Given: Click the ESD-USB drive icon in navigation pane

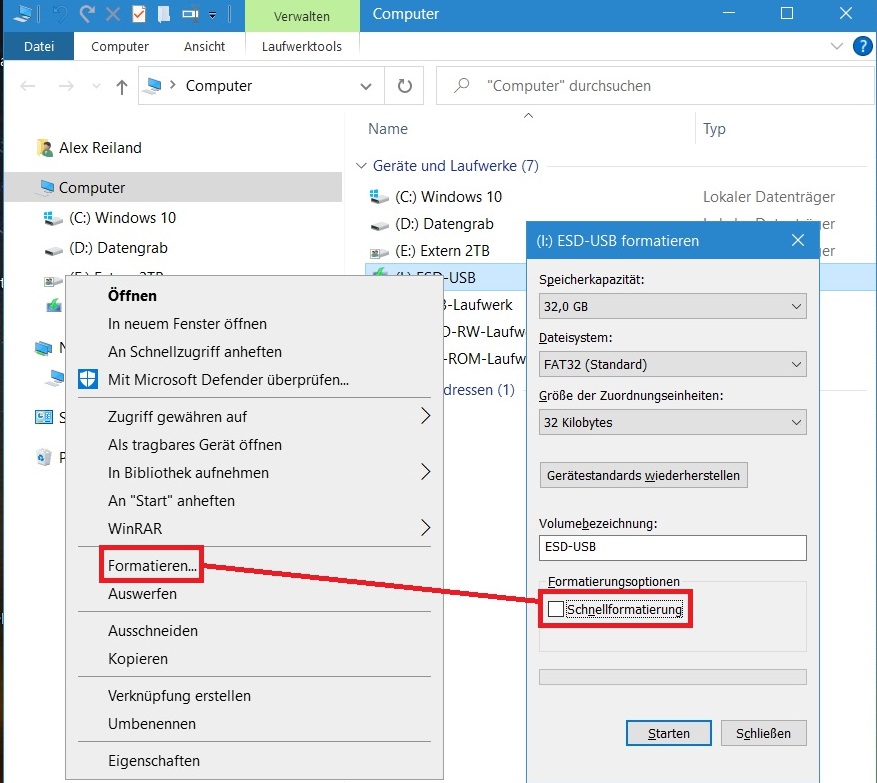Looking at the screenshot, I should click(x=54, y=305).
